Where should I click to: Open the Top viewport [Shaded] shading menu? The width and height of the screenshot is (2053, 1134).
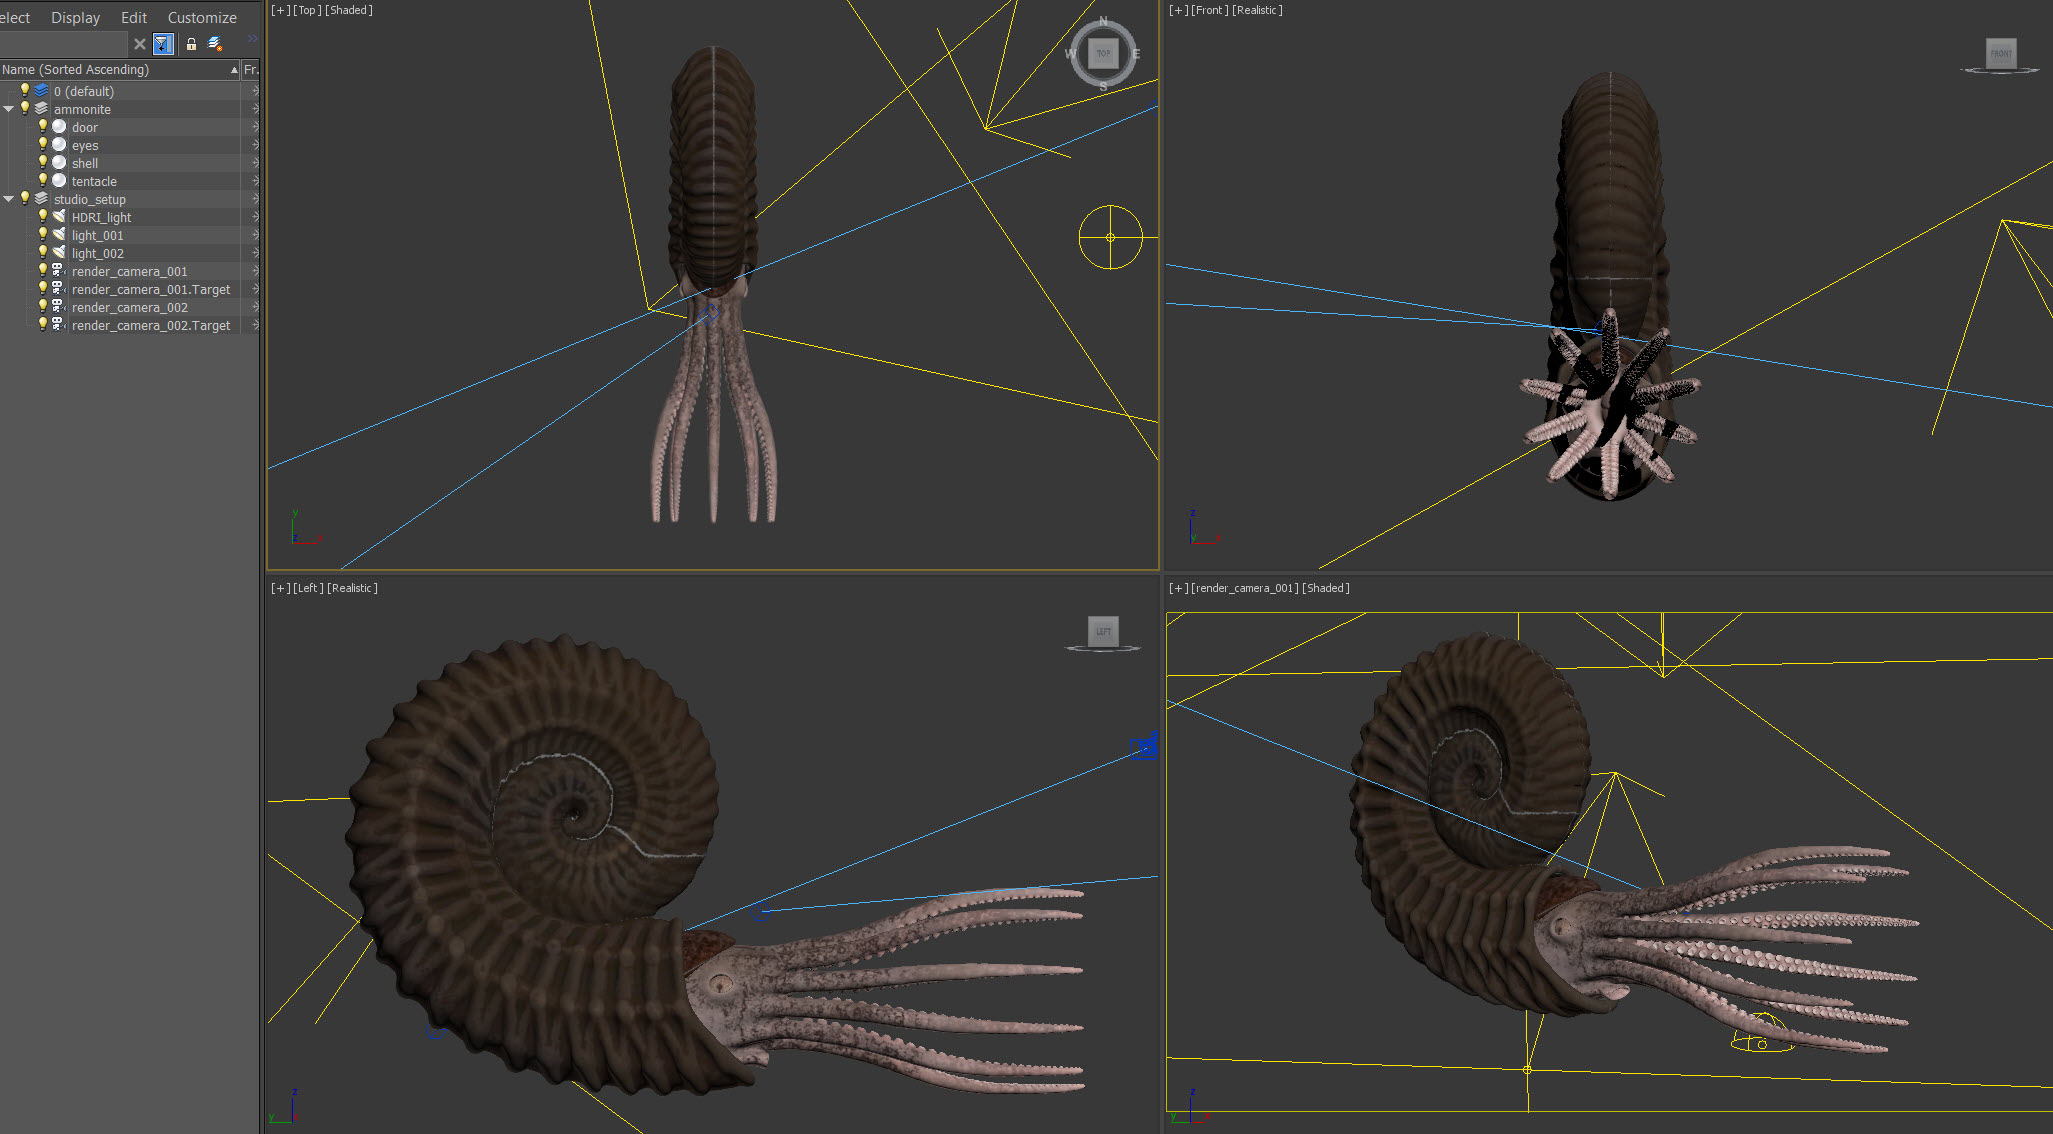349,10
